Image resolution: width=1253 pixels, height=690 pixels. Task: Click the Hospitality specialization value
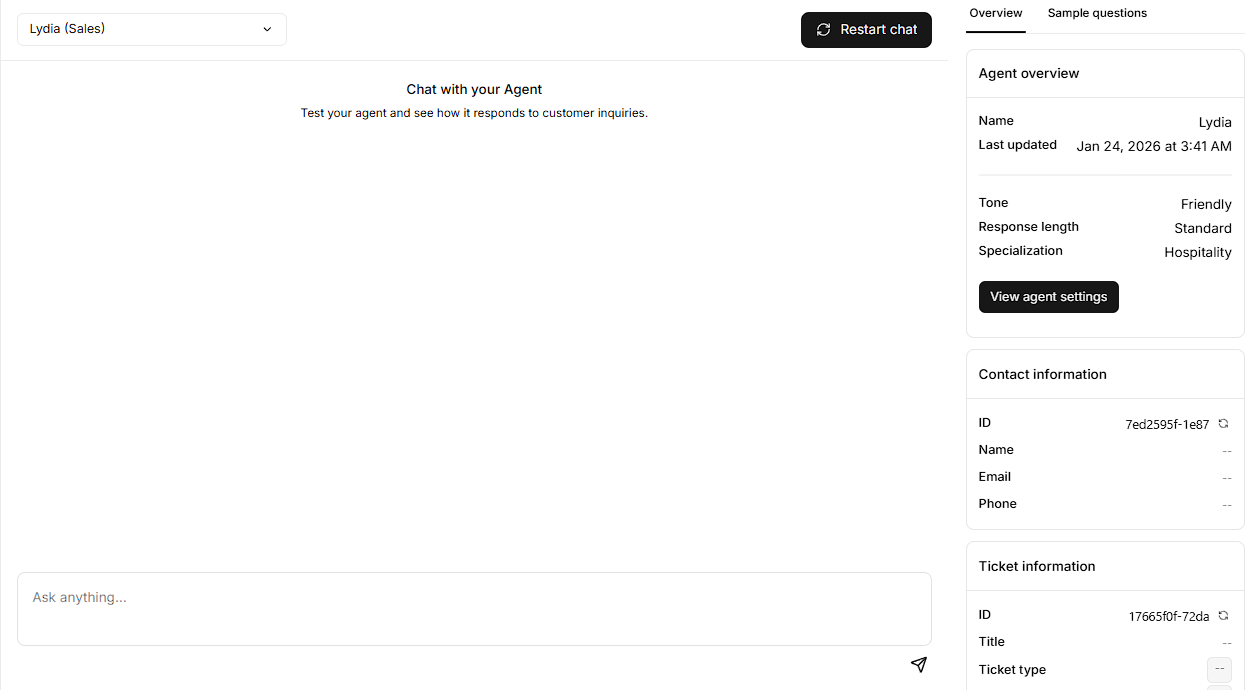coord(1197,252)
